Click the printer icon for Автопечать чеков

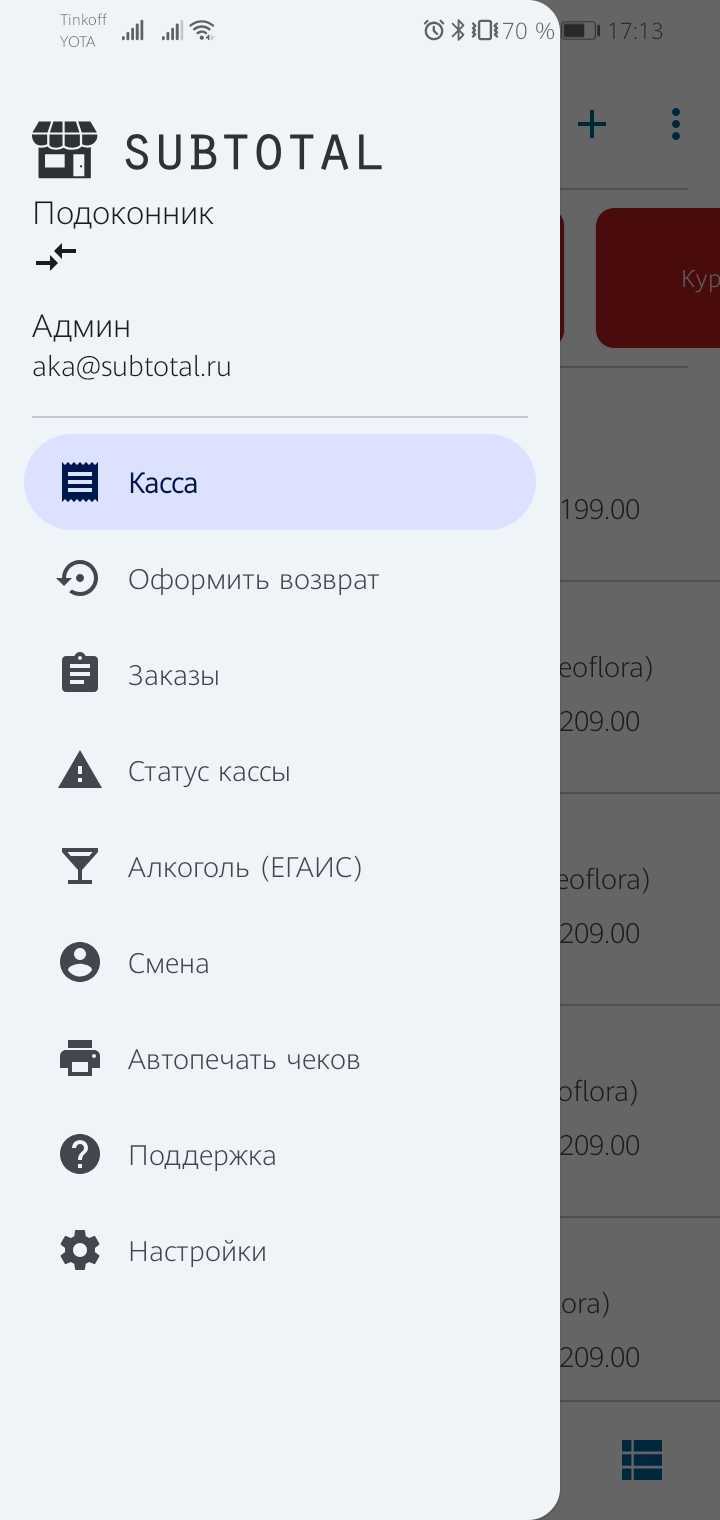click(x=80, y=1058)
